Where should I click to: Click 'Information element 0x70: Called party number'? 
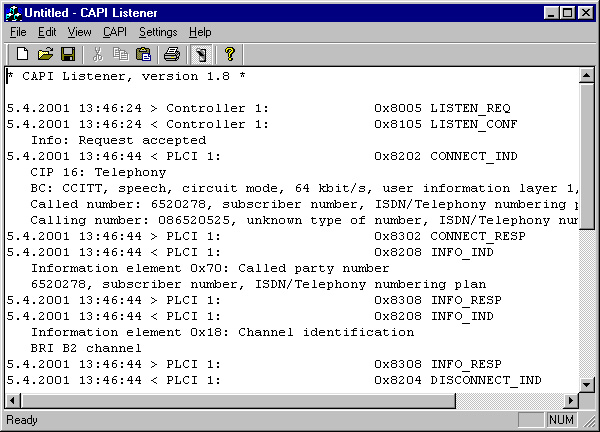point(210,268)
